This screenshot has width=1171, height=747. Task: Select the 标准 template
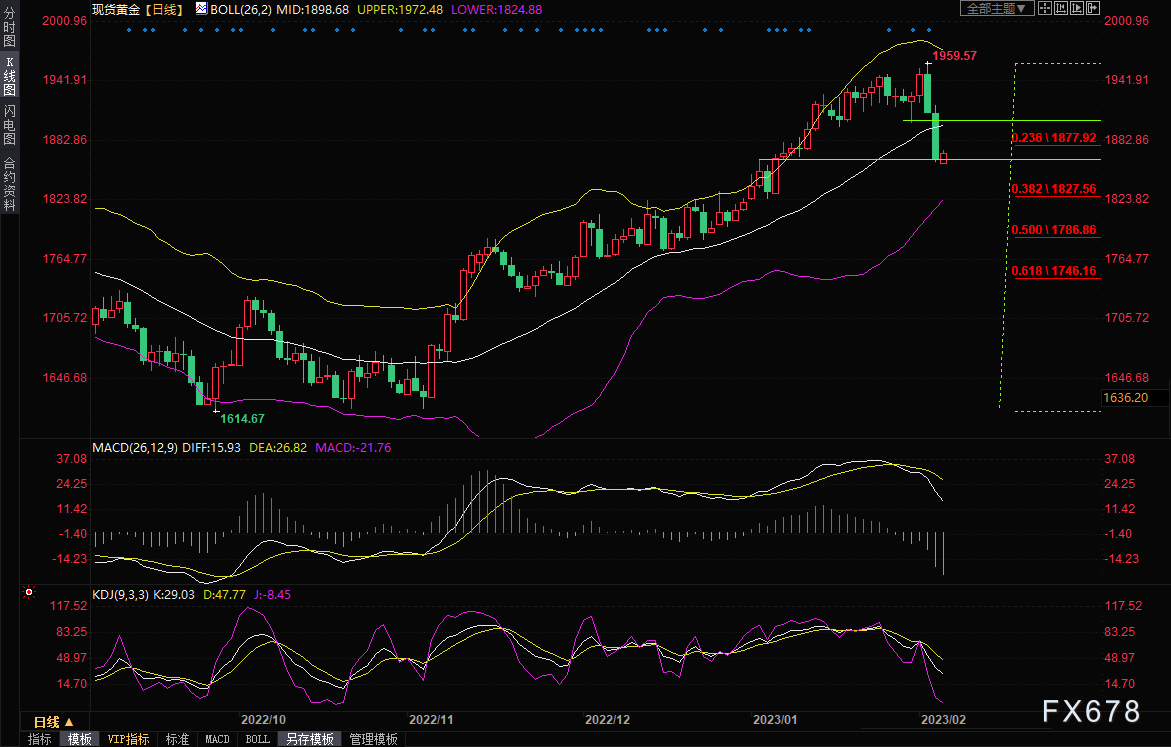(177, 739)
